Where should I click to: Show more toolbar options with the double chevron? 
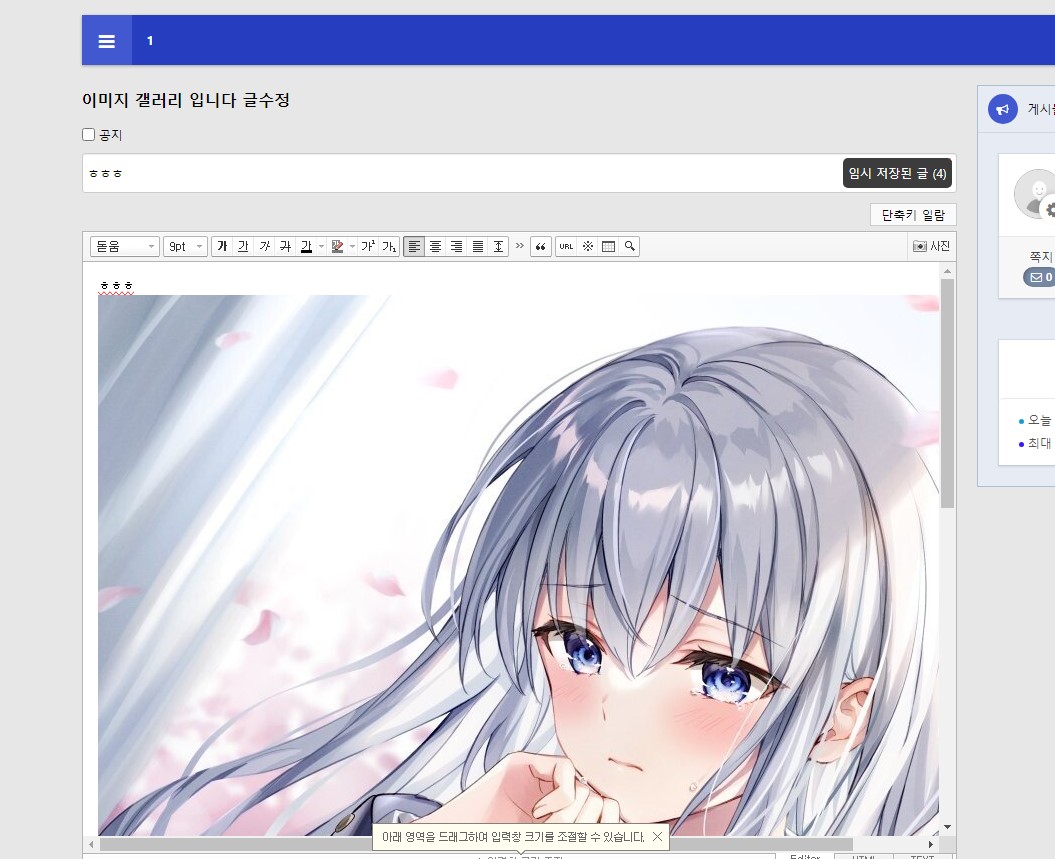(519, 246)
